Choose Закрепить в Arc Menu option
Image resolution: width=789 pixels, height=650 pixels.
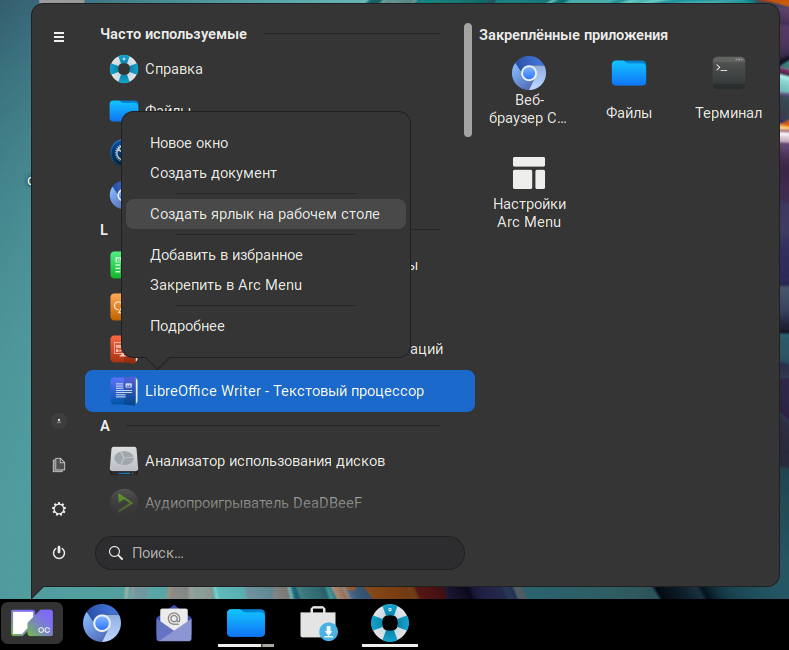[226, 285]
